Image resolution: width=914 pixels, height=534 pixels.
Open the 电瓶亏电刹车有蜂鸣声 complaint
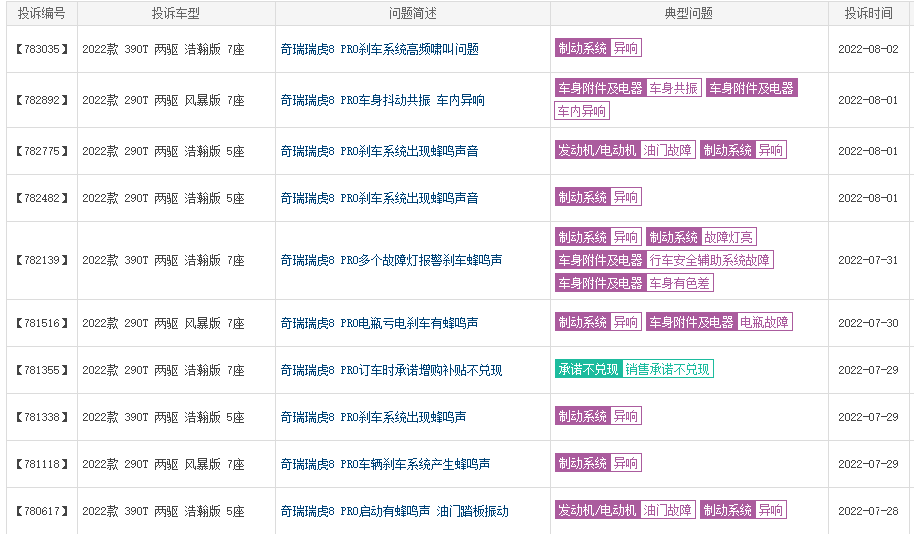[379, 323]
